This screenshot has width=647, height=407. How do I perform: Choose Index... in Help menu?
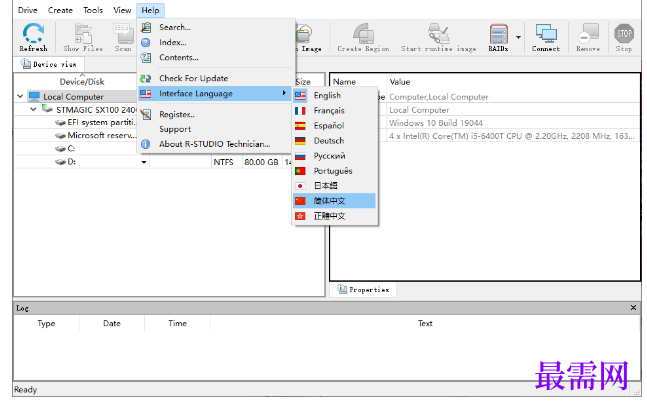(216, 43)
